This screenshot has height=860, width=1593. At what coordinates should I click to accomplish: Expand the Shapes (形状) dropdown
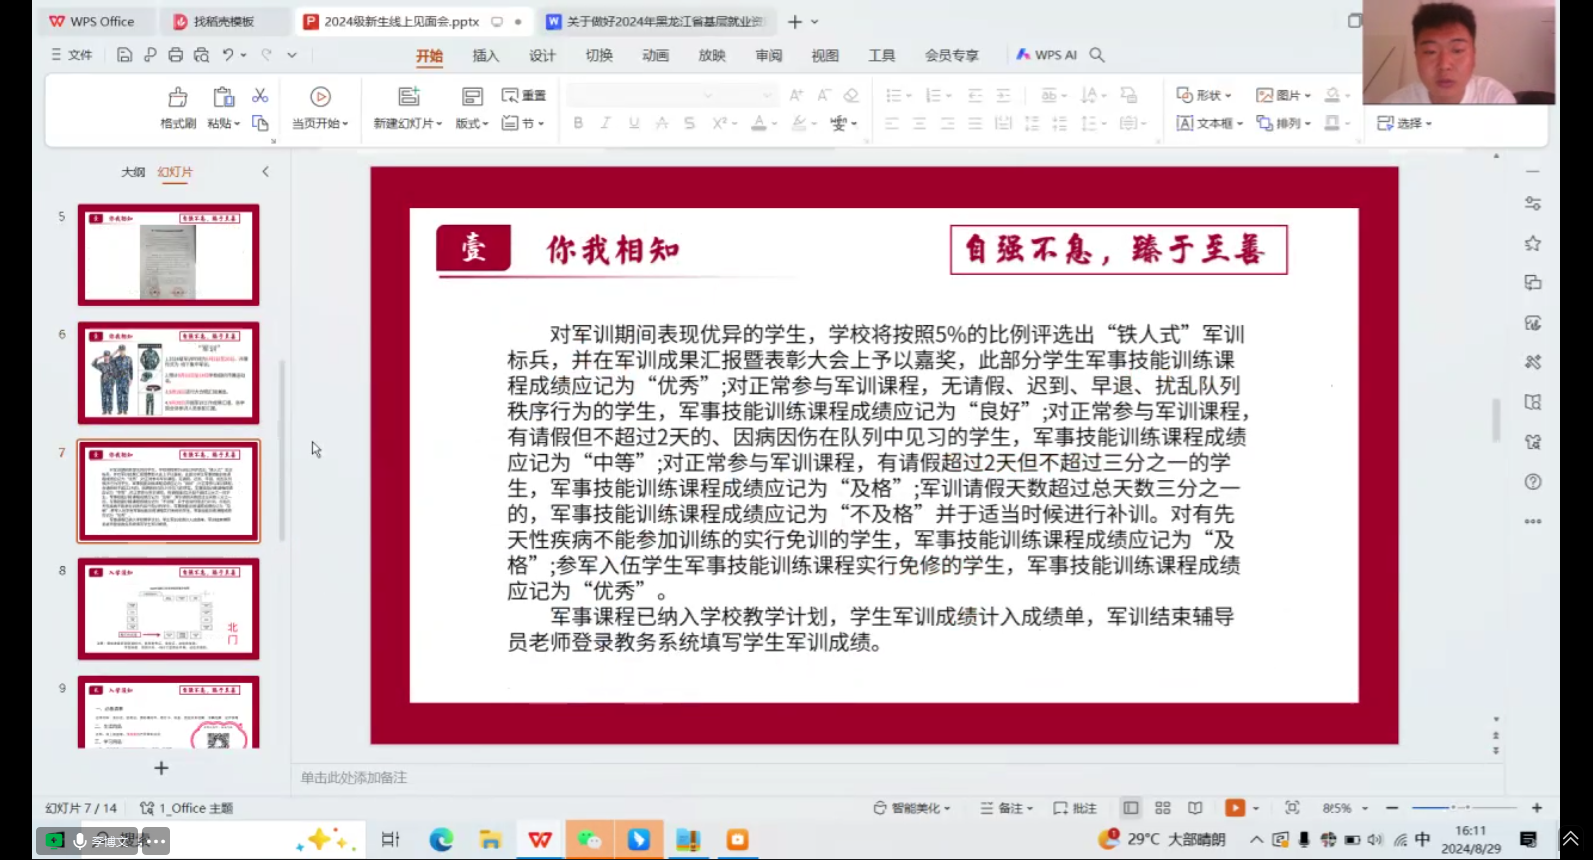point(1205,95)
